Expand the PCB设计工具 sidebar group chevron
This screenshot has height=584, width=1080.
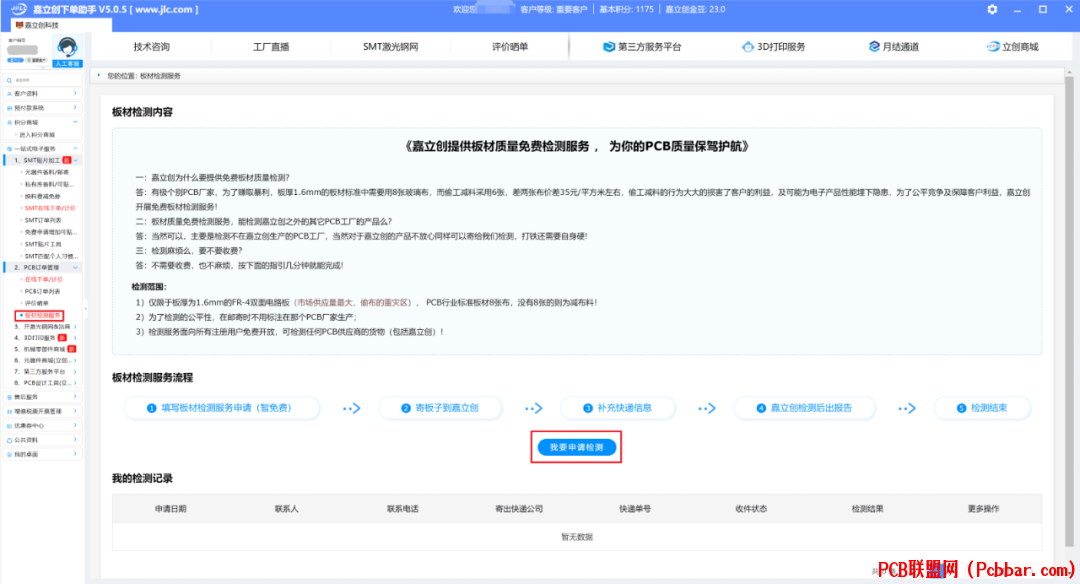pyautogui.click(x=75, y=382)
